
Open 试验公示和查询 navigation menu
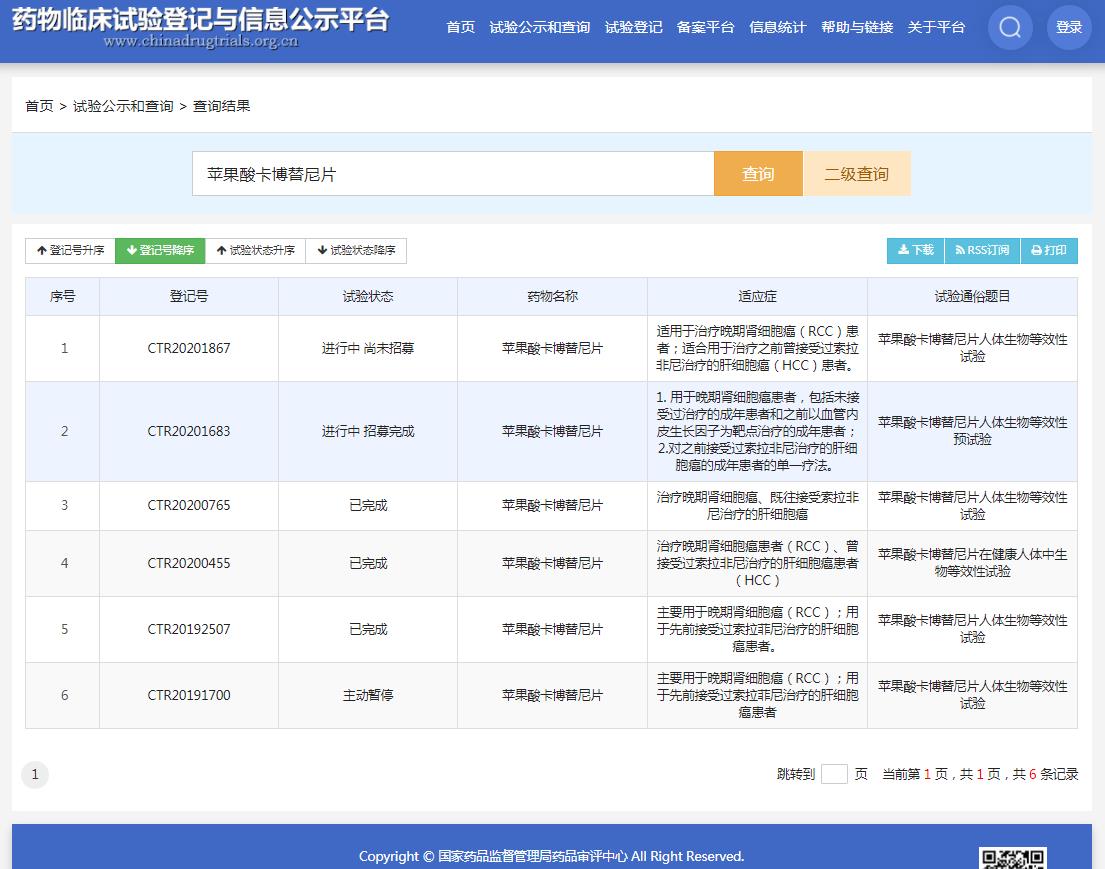click(540, 27)
